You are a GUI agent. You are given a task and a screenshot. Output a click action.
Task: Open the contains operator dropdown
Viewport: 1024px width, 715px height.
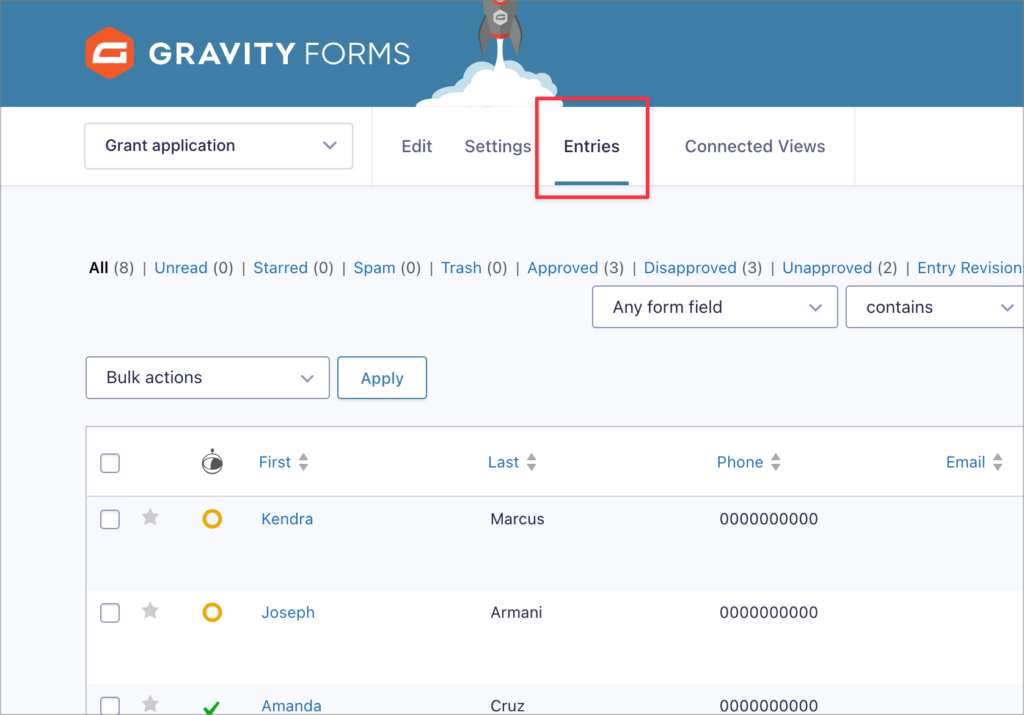pos(935,307)
